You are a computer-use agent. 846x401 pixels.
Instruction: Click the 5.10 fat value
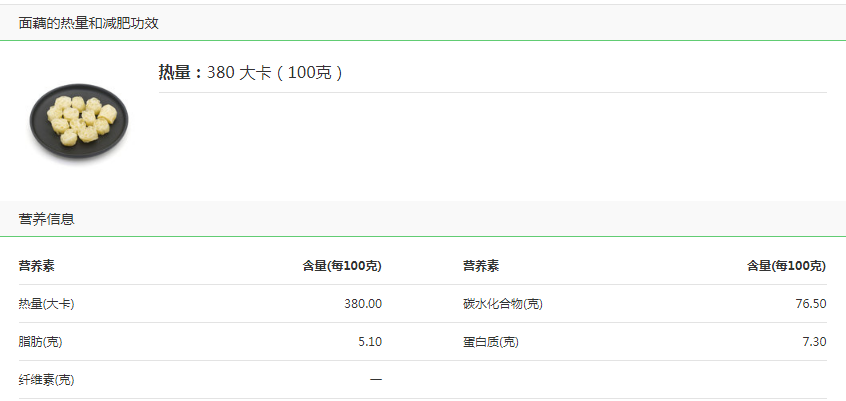(x=370, y=342)
